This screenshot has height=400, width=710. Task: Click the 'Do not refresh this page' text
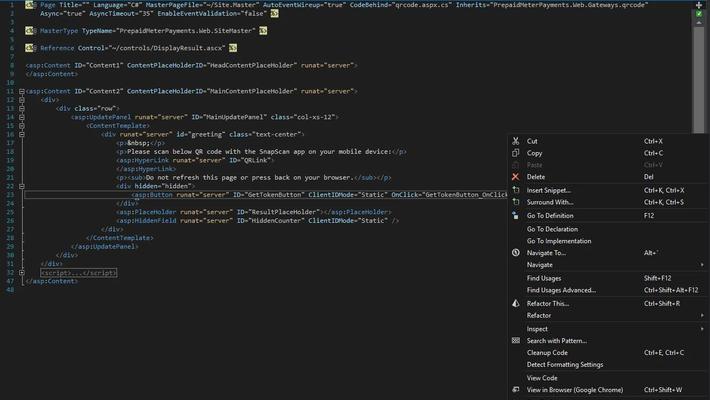[249, 178]
